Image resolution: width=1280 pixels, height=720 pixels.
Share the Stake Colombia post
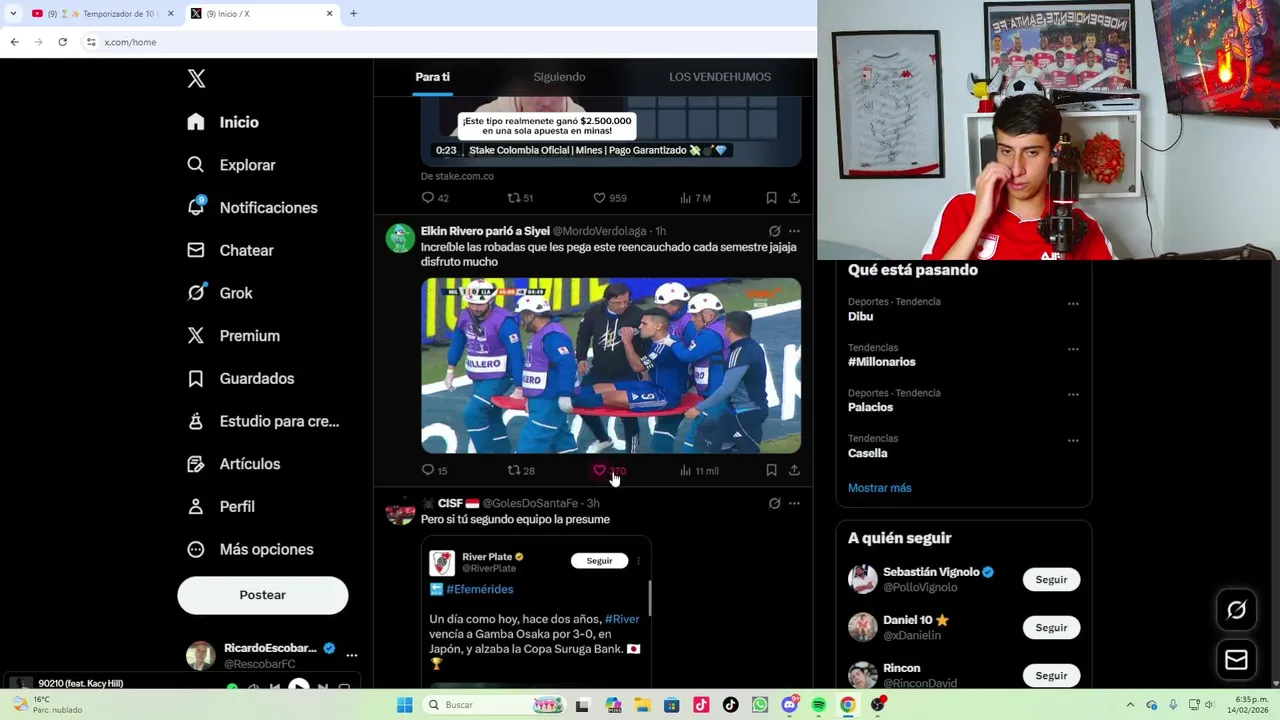point(794,198)
